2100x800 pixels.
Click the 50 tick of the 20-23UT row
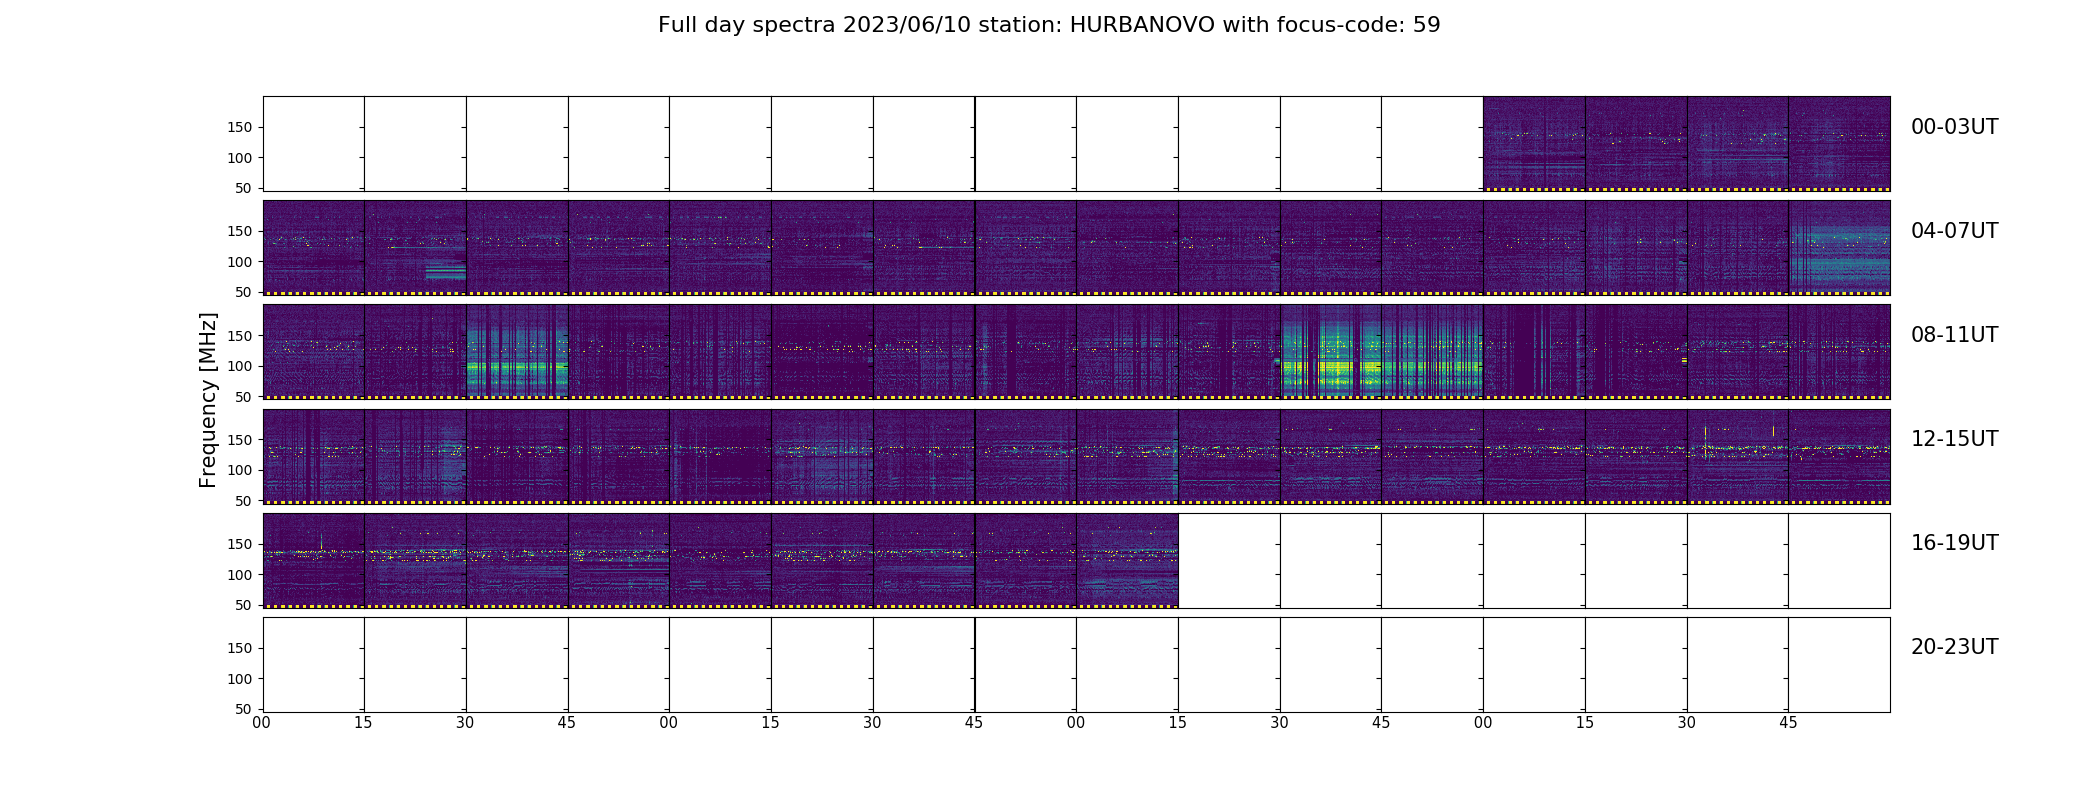click(244, 709)
